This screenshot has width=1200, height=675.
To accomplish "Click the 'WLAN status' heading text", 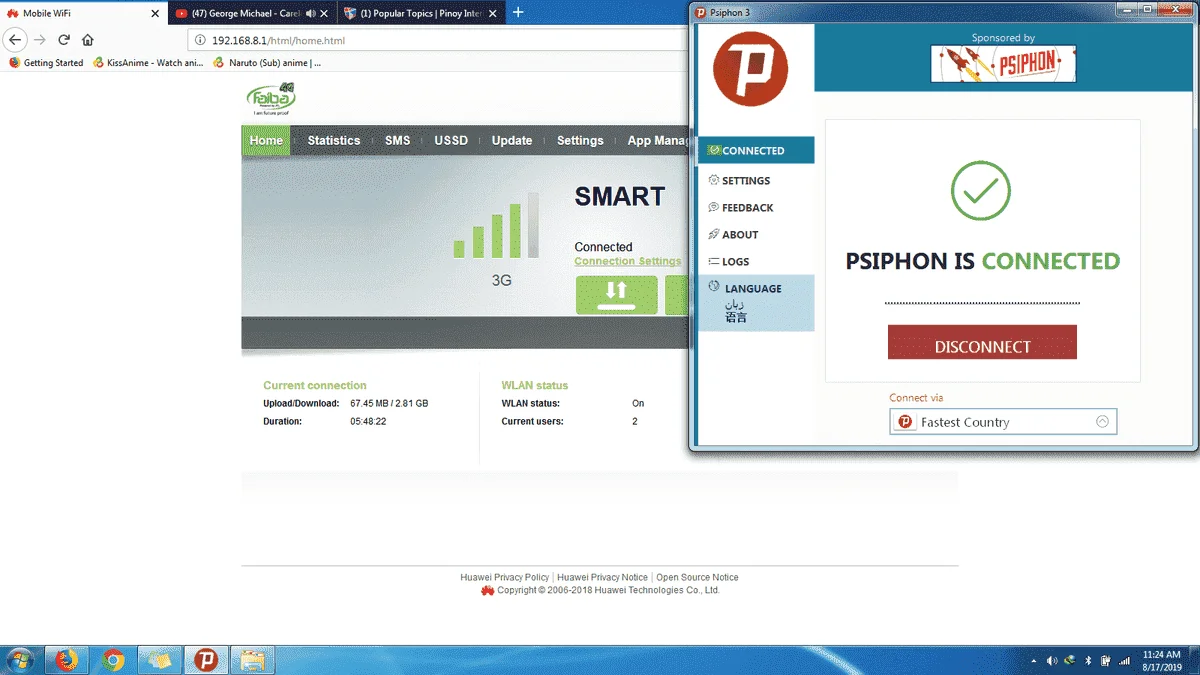I will click(x=534, y=385).
